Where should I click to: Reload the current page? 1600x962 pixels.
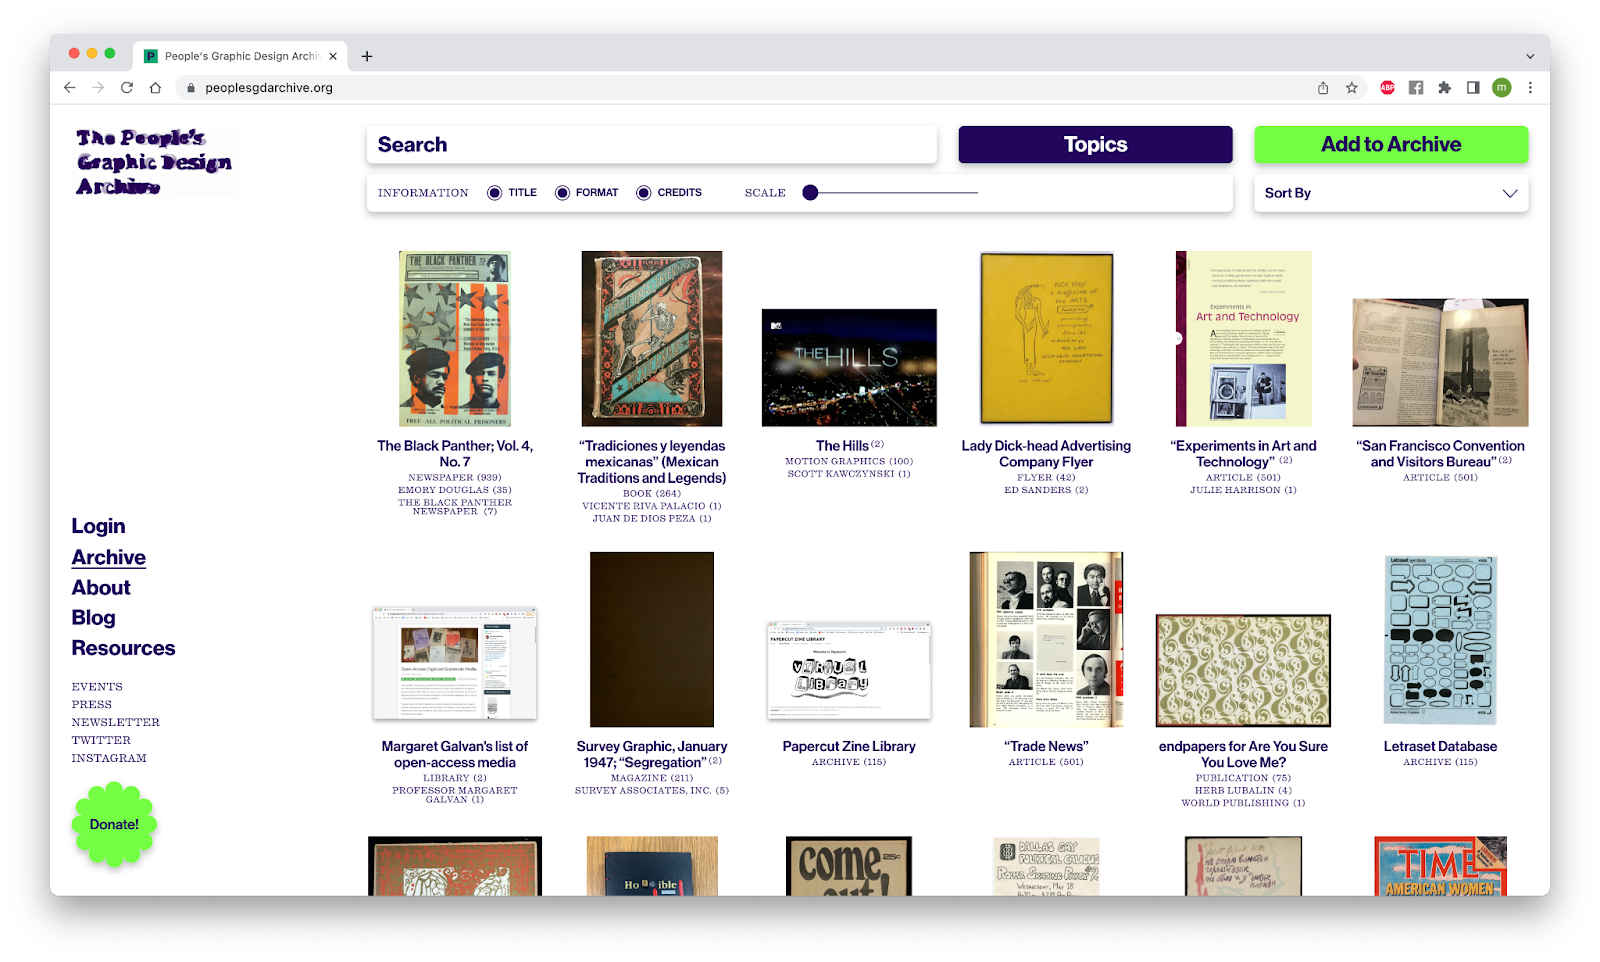127,88
